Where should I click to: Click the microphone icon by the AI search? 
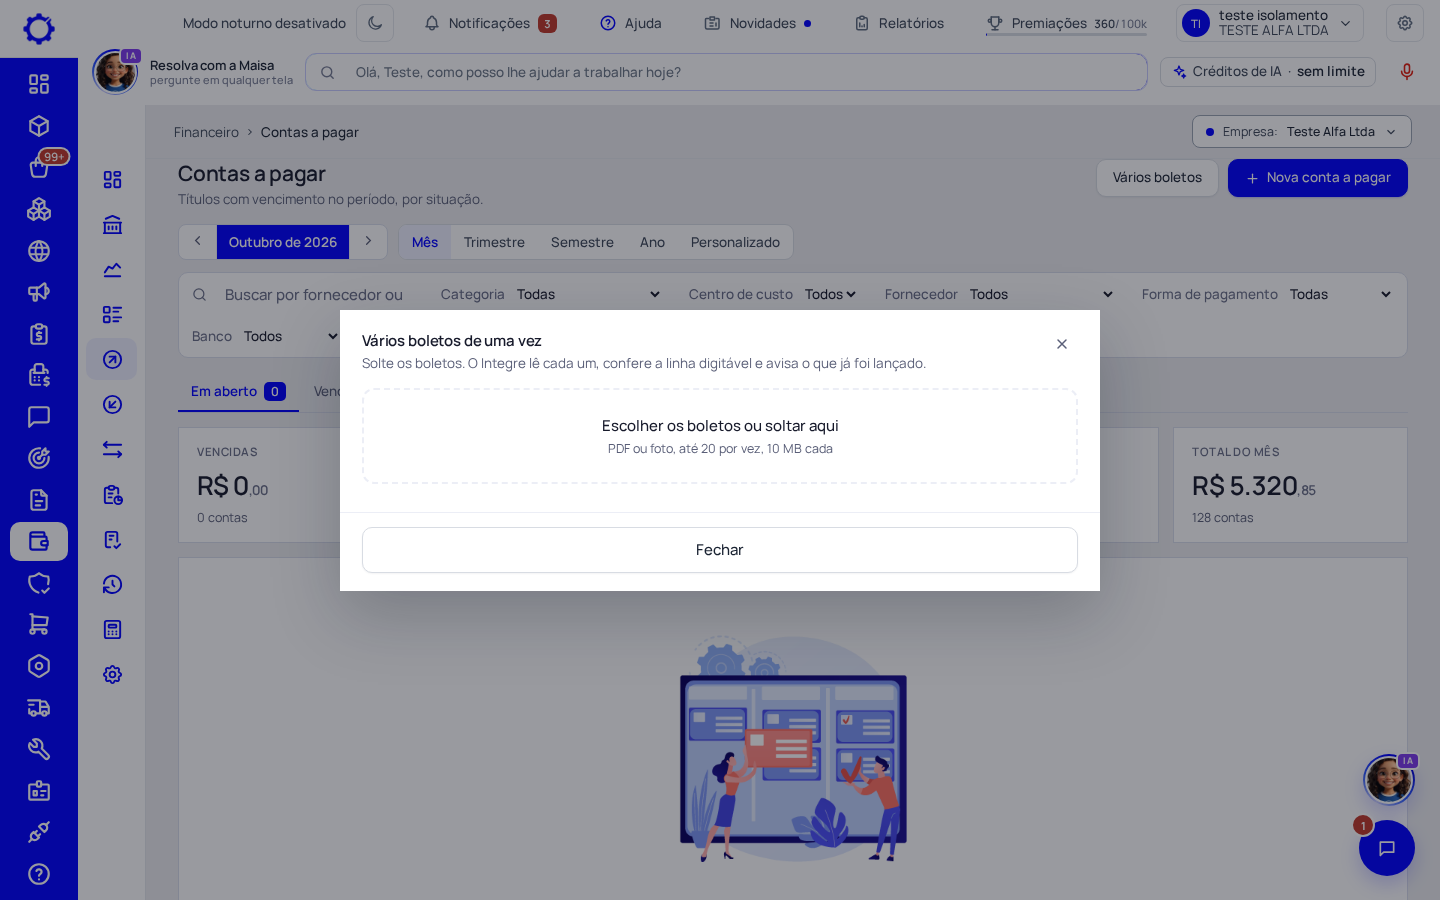[x=1406, y=72]
